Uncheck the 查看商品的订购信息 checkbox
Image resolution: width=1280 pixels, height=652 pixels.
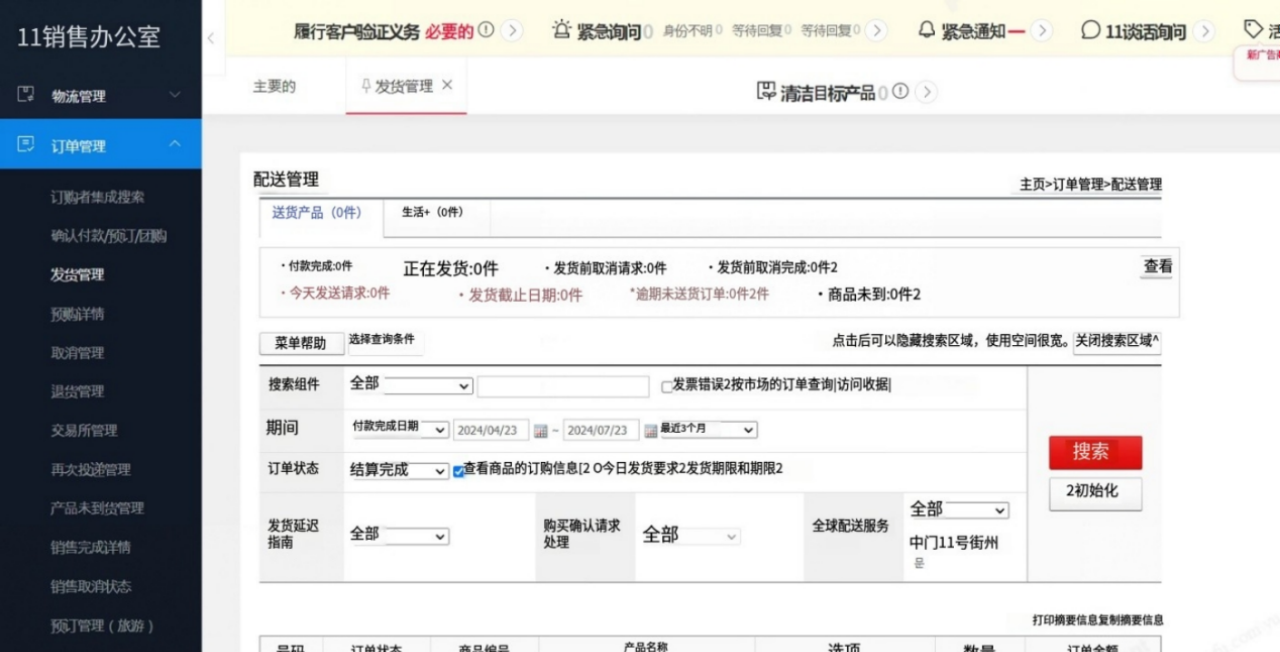point(459,471)
